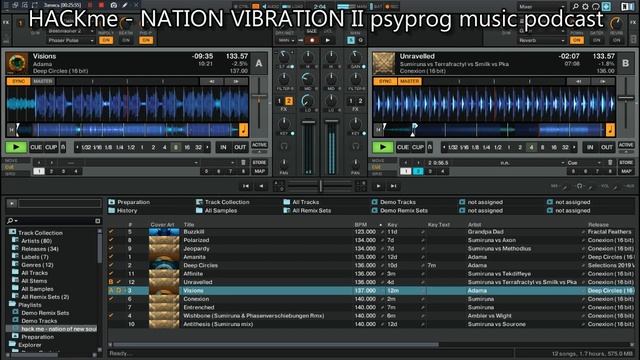This screenshot has width=640, height=360.
Task: Toggle FX unit 1 on channel B
Action: [x=351, y=101]
